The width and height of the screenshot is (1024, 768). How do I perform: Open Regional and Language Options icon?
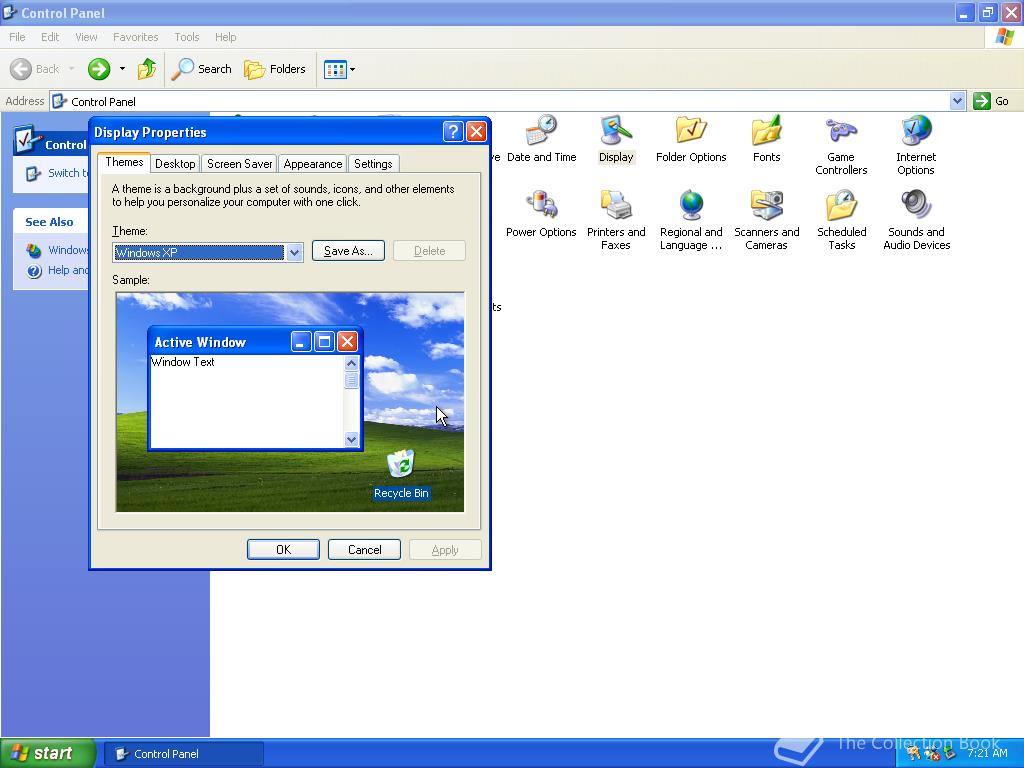coord(691,220)
